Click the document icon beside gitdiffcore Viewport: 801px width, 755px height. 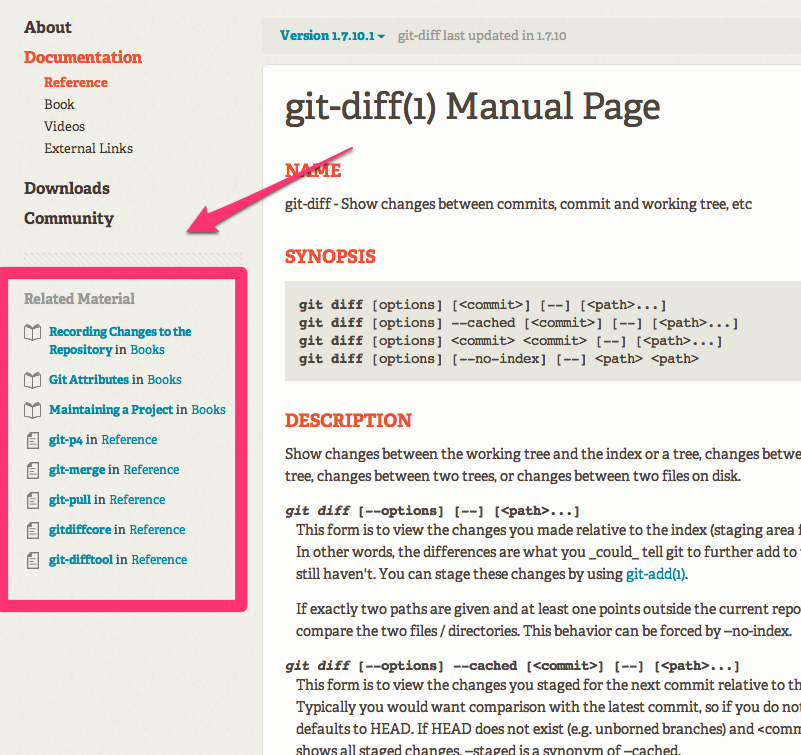[33, 530]
